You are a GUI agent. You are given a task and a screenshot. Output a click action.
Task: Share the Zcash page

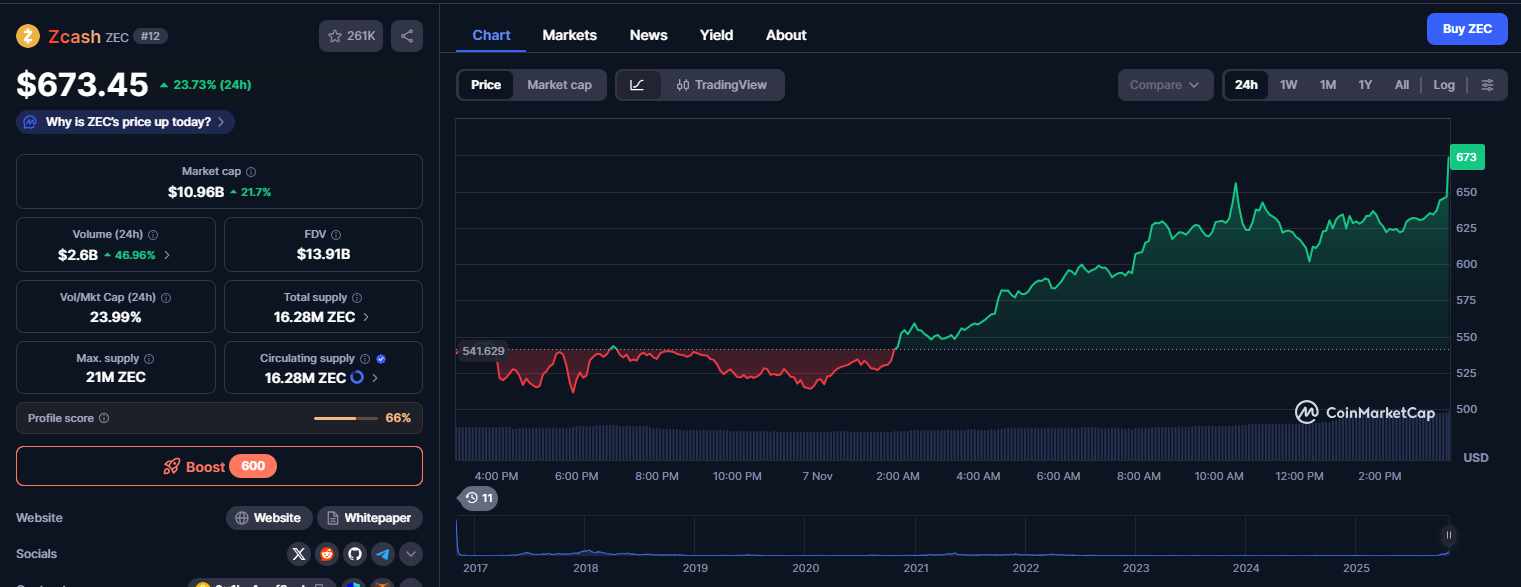(x=406, y=35)
